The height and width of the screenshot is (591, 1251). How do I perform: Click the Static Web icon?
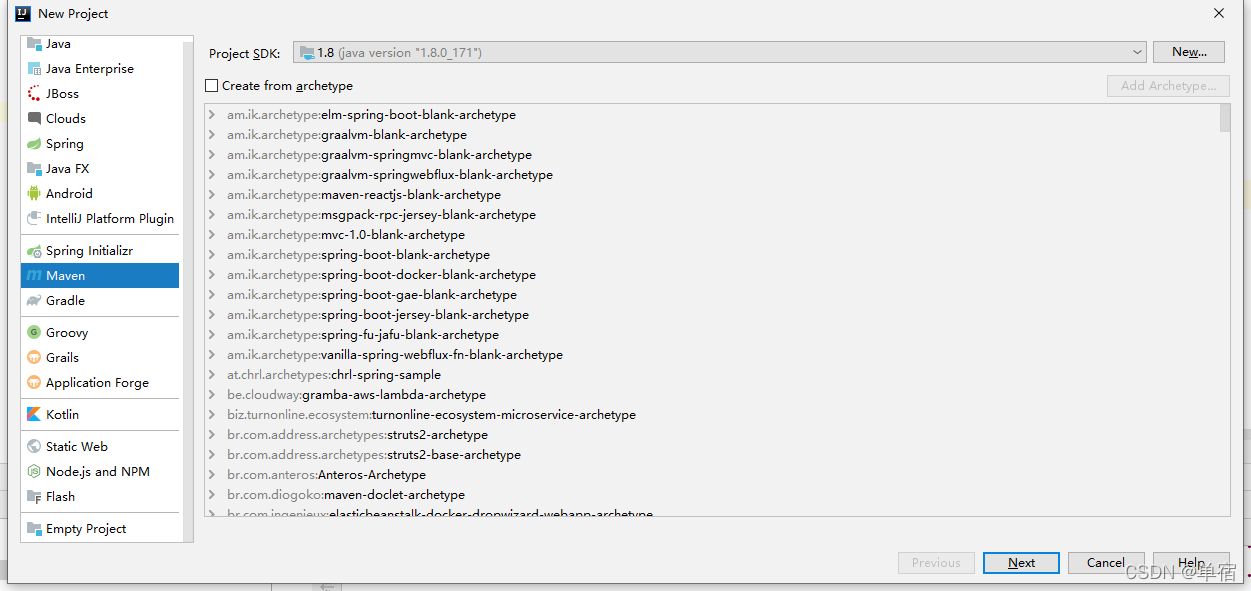point(35,447)
